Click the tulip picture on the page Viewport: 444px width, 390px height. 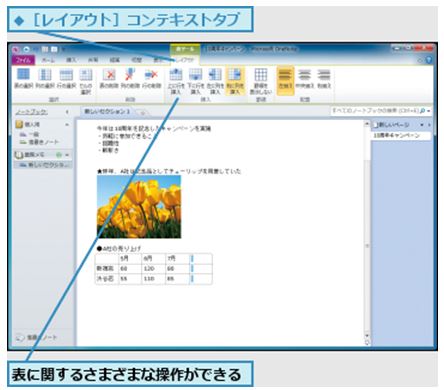(x=139, y=207)
